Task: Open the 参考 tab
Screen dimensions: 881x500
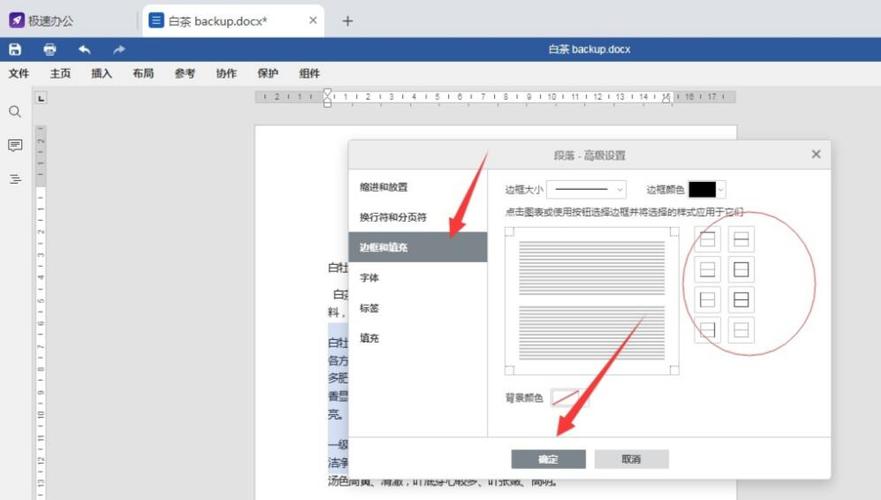Action: point(185,73)
